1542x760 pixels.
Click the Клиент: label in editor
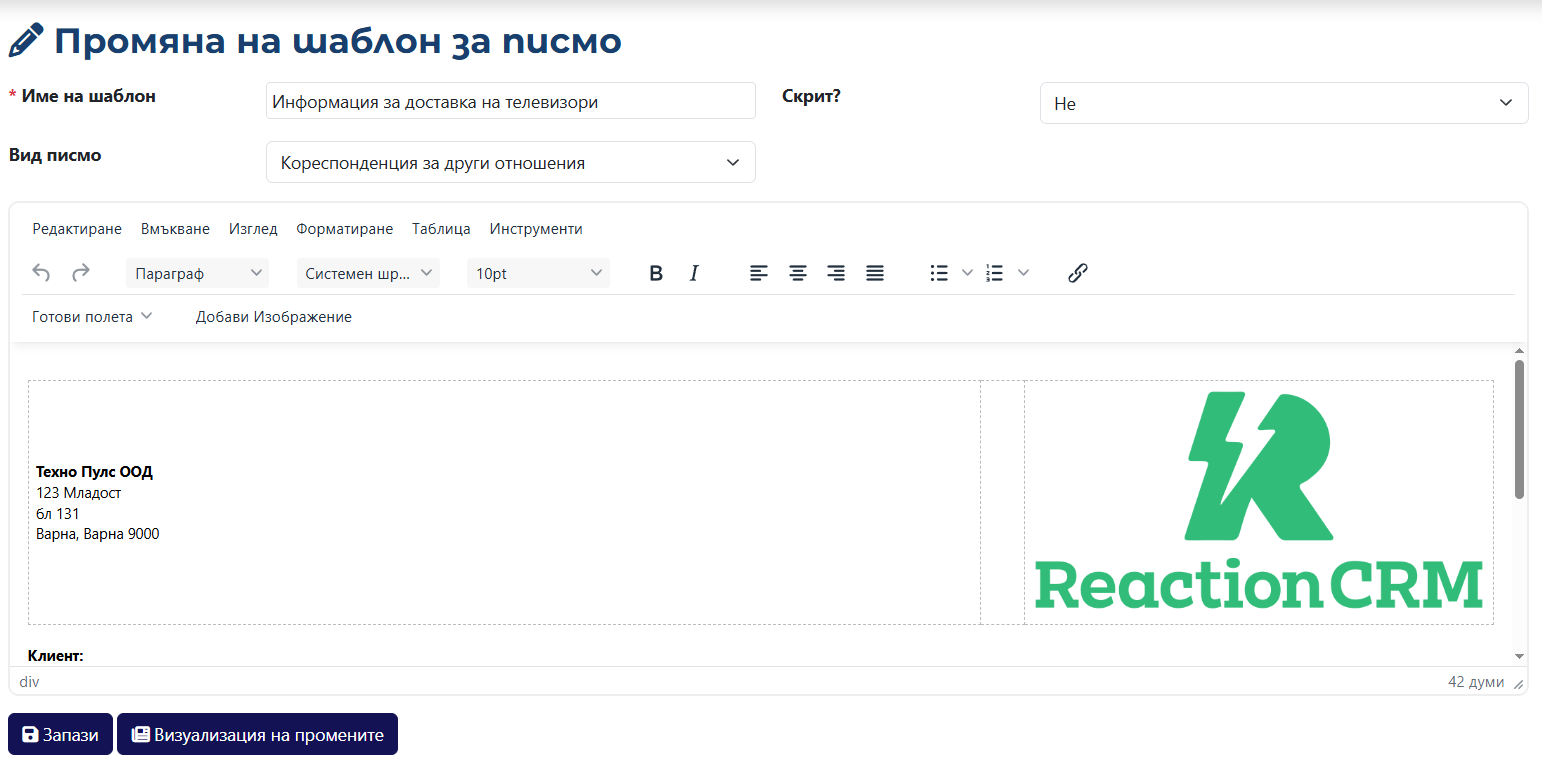(56, 656)
